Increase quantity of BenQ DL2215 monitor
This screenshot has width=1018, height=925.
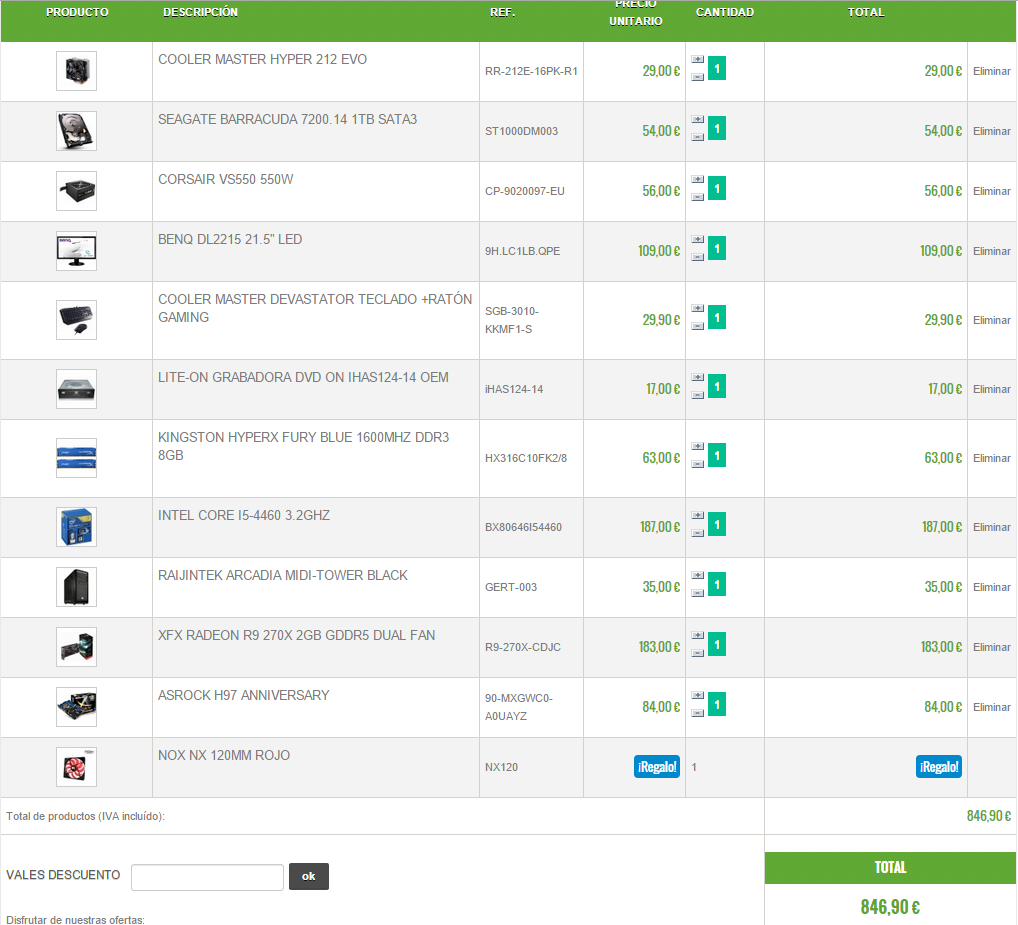(x=697, y=240)
